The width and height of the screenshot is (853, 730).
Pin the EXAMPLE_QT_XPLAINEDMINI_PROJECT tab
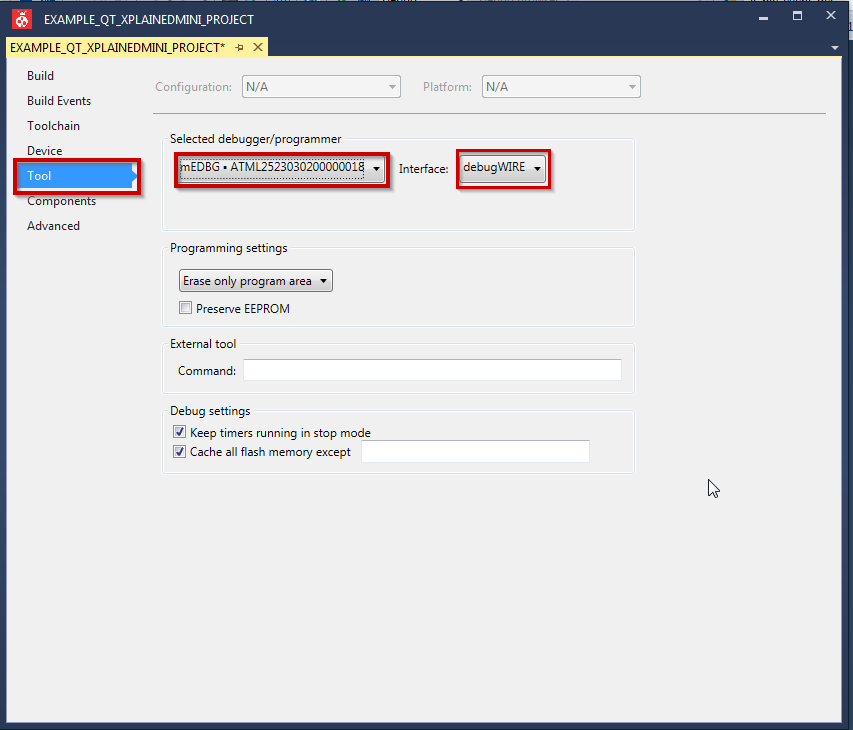tap(240, 47)
